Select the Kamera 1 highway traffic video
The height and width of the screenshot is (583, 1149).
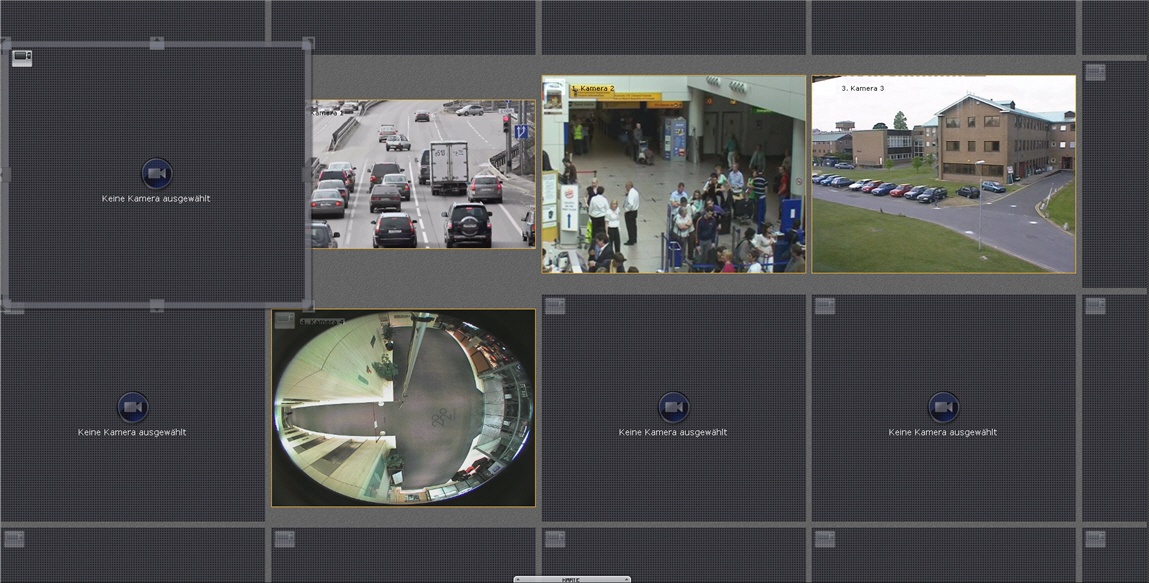click(424, 174)
